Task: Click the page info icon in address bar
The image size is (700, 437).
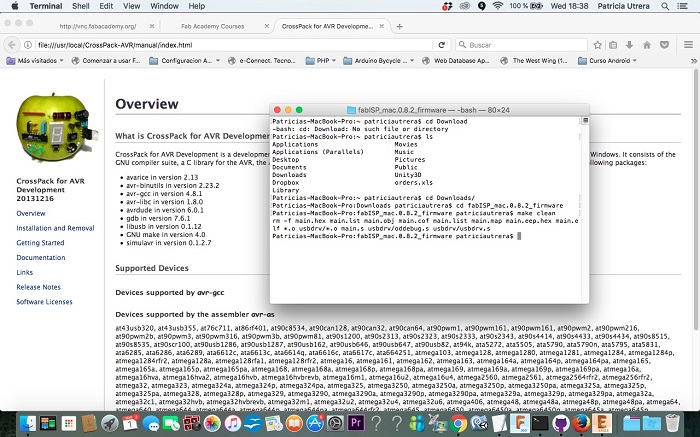Action: 28,45
